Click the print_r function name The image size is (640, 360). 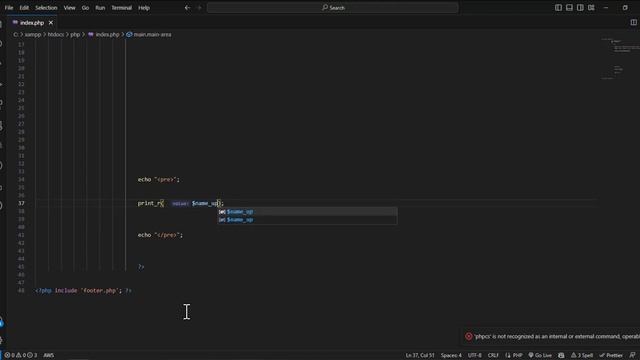click(149, 203)
